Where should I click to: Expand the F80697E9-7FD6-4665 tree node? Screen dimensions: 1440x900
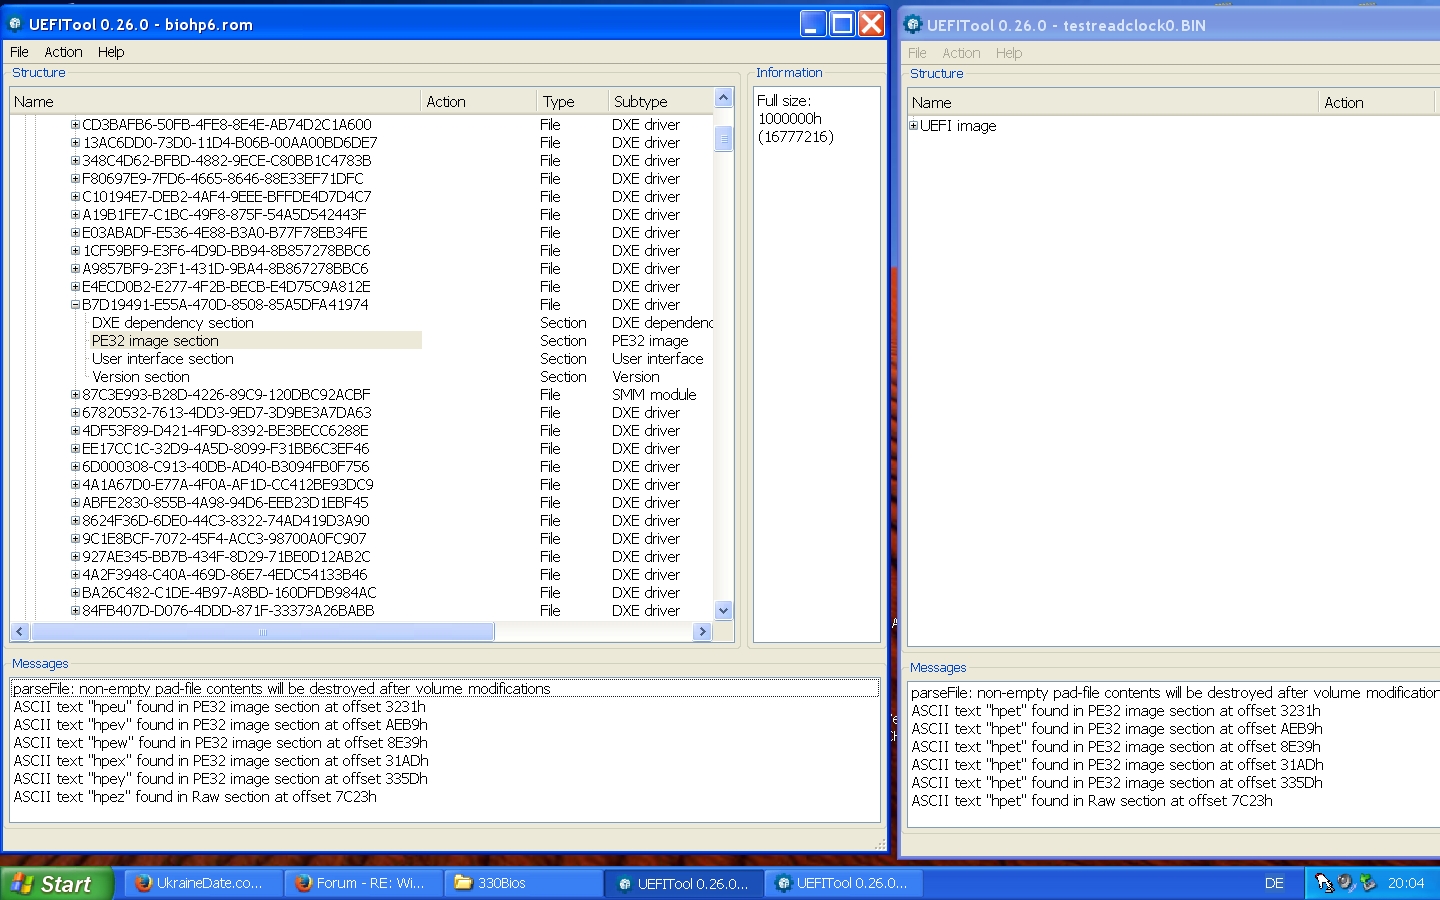(75, 179)
